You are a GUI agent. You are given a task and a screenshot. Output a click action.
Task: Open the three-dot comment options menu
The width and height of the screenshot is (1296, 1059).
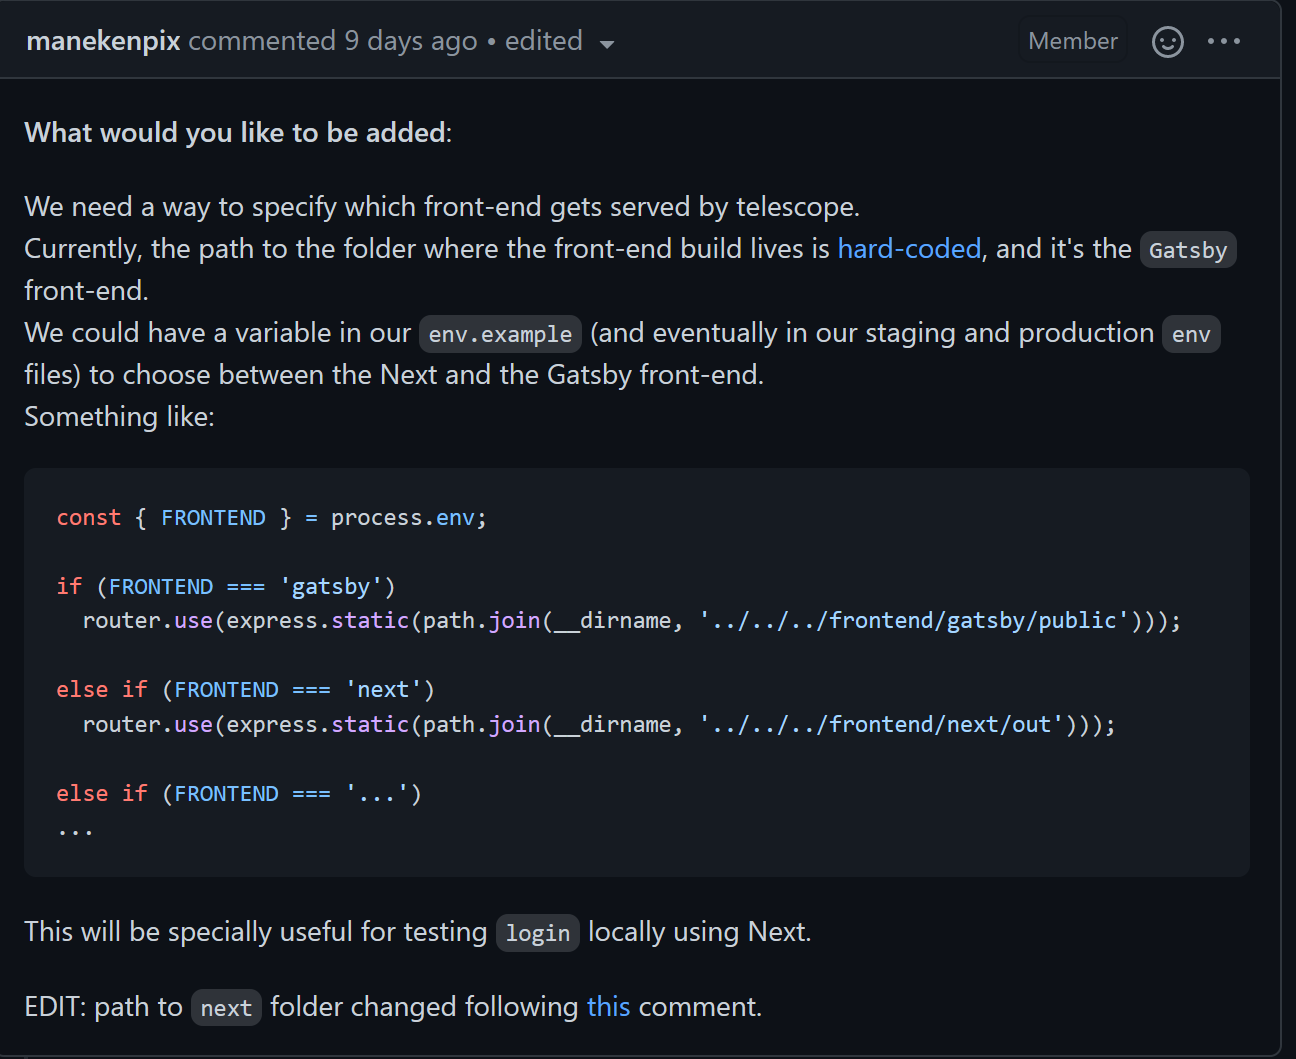pyautogui.click(x=1224, y=41)
